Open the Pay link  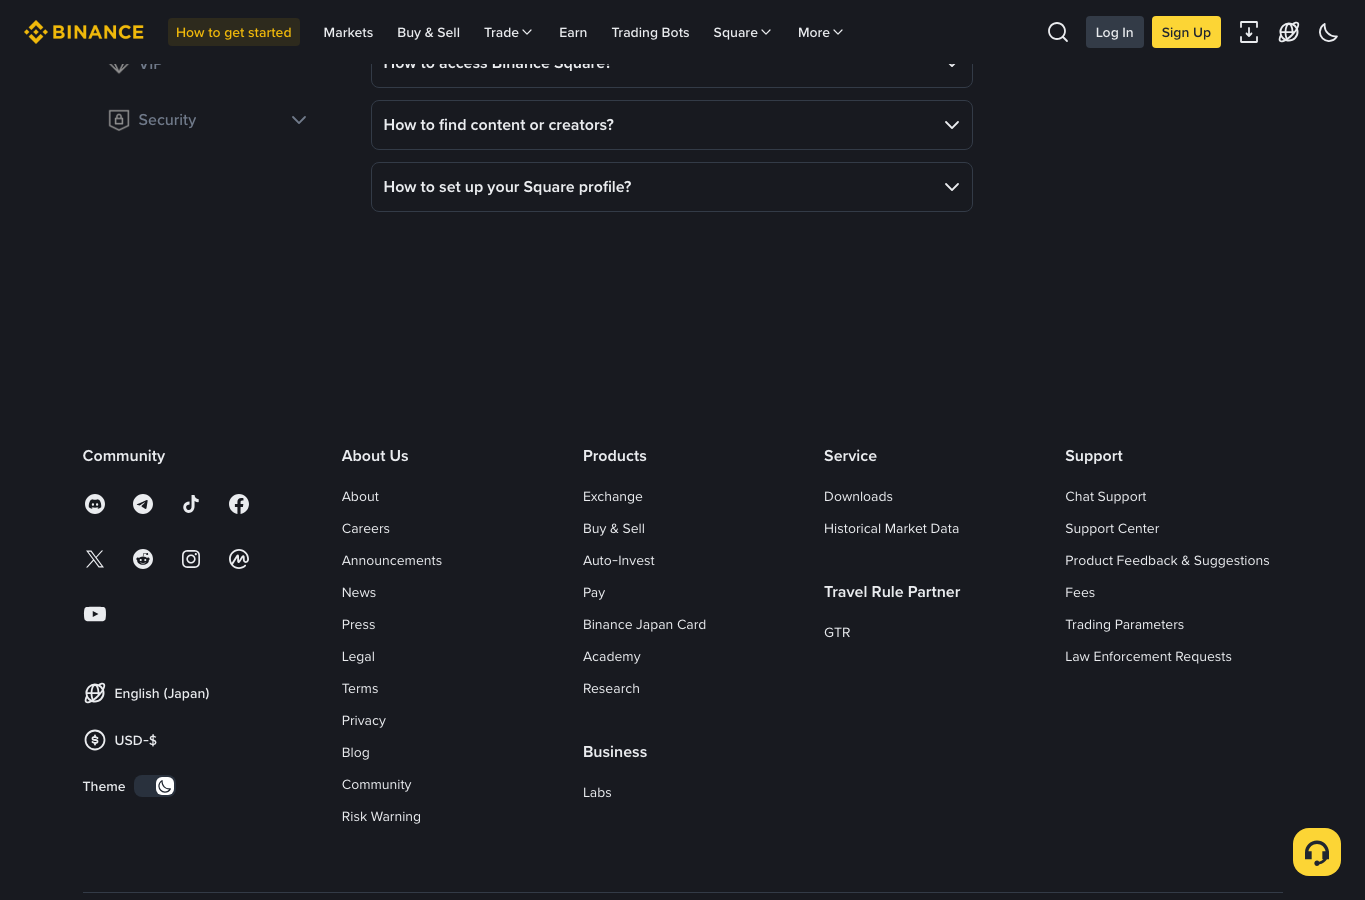pos(594,592)
